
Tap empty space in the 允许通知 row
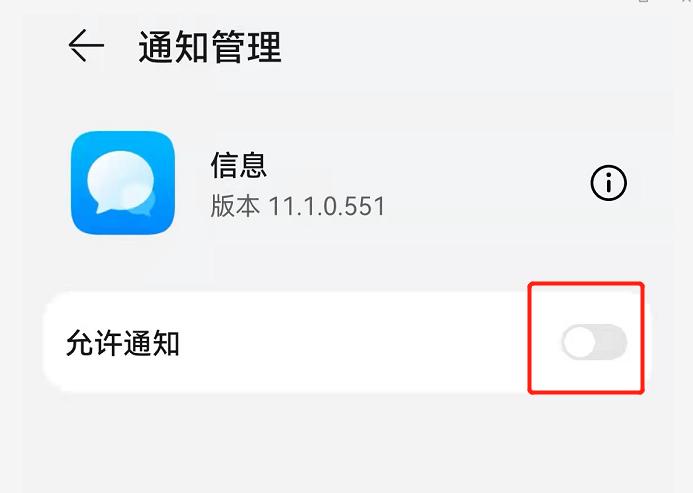[x=354, y=343]
